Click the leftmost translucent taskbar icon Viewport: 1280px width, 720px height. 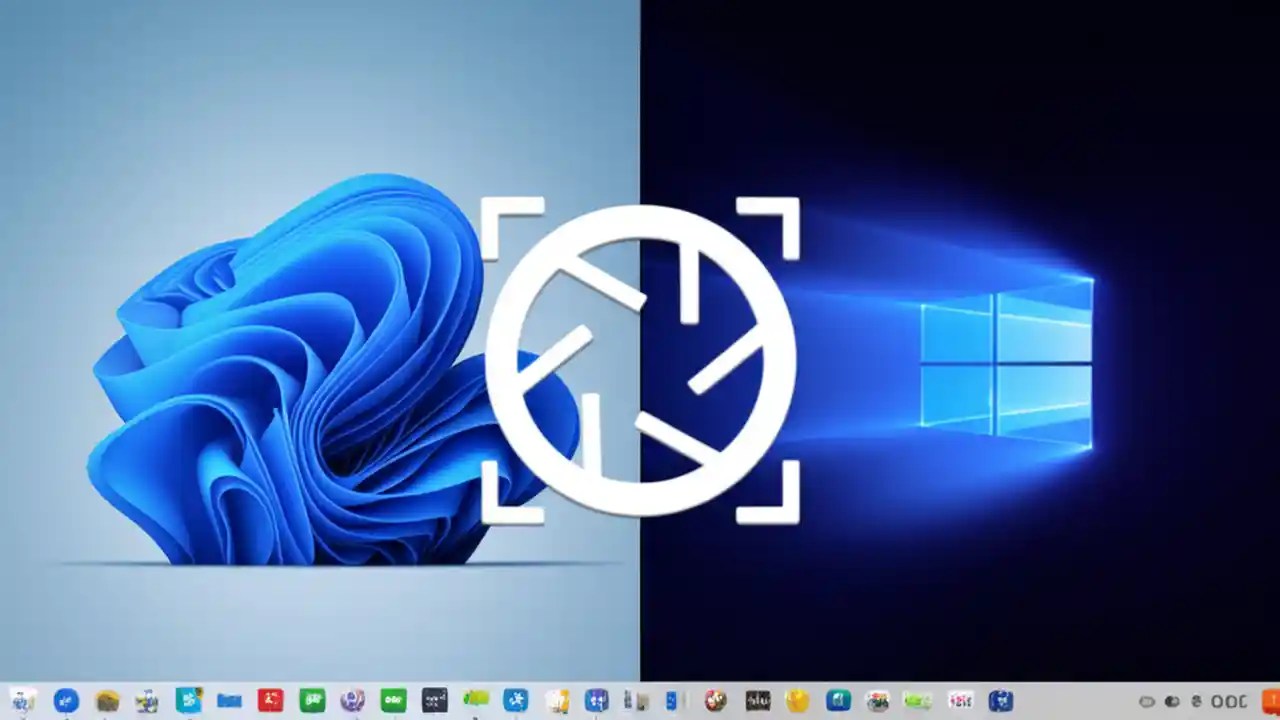click(20, 700)
